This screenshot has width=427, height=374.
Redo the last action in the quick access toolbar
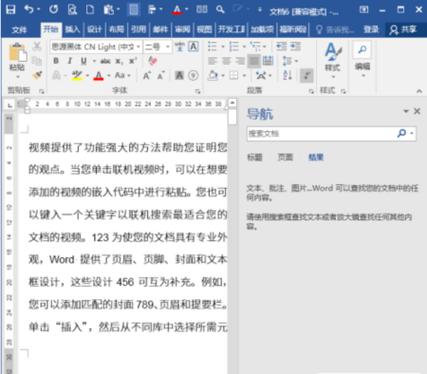point(54,9)
